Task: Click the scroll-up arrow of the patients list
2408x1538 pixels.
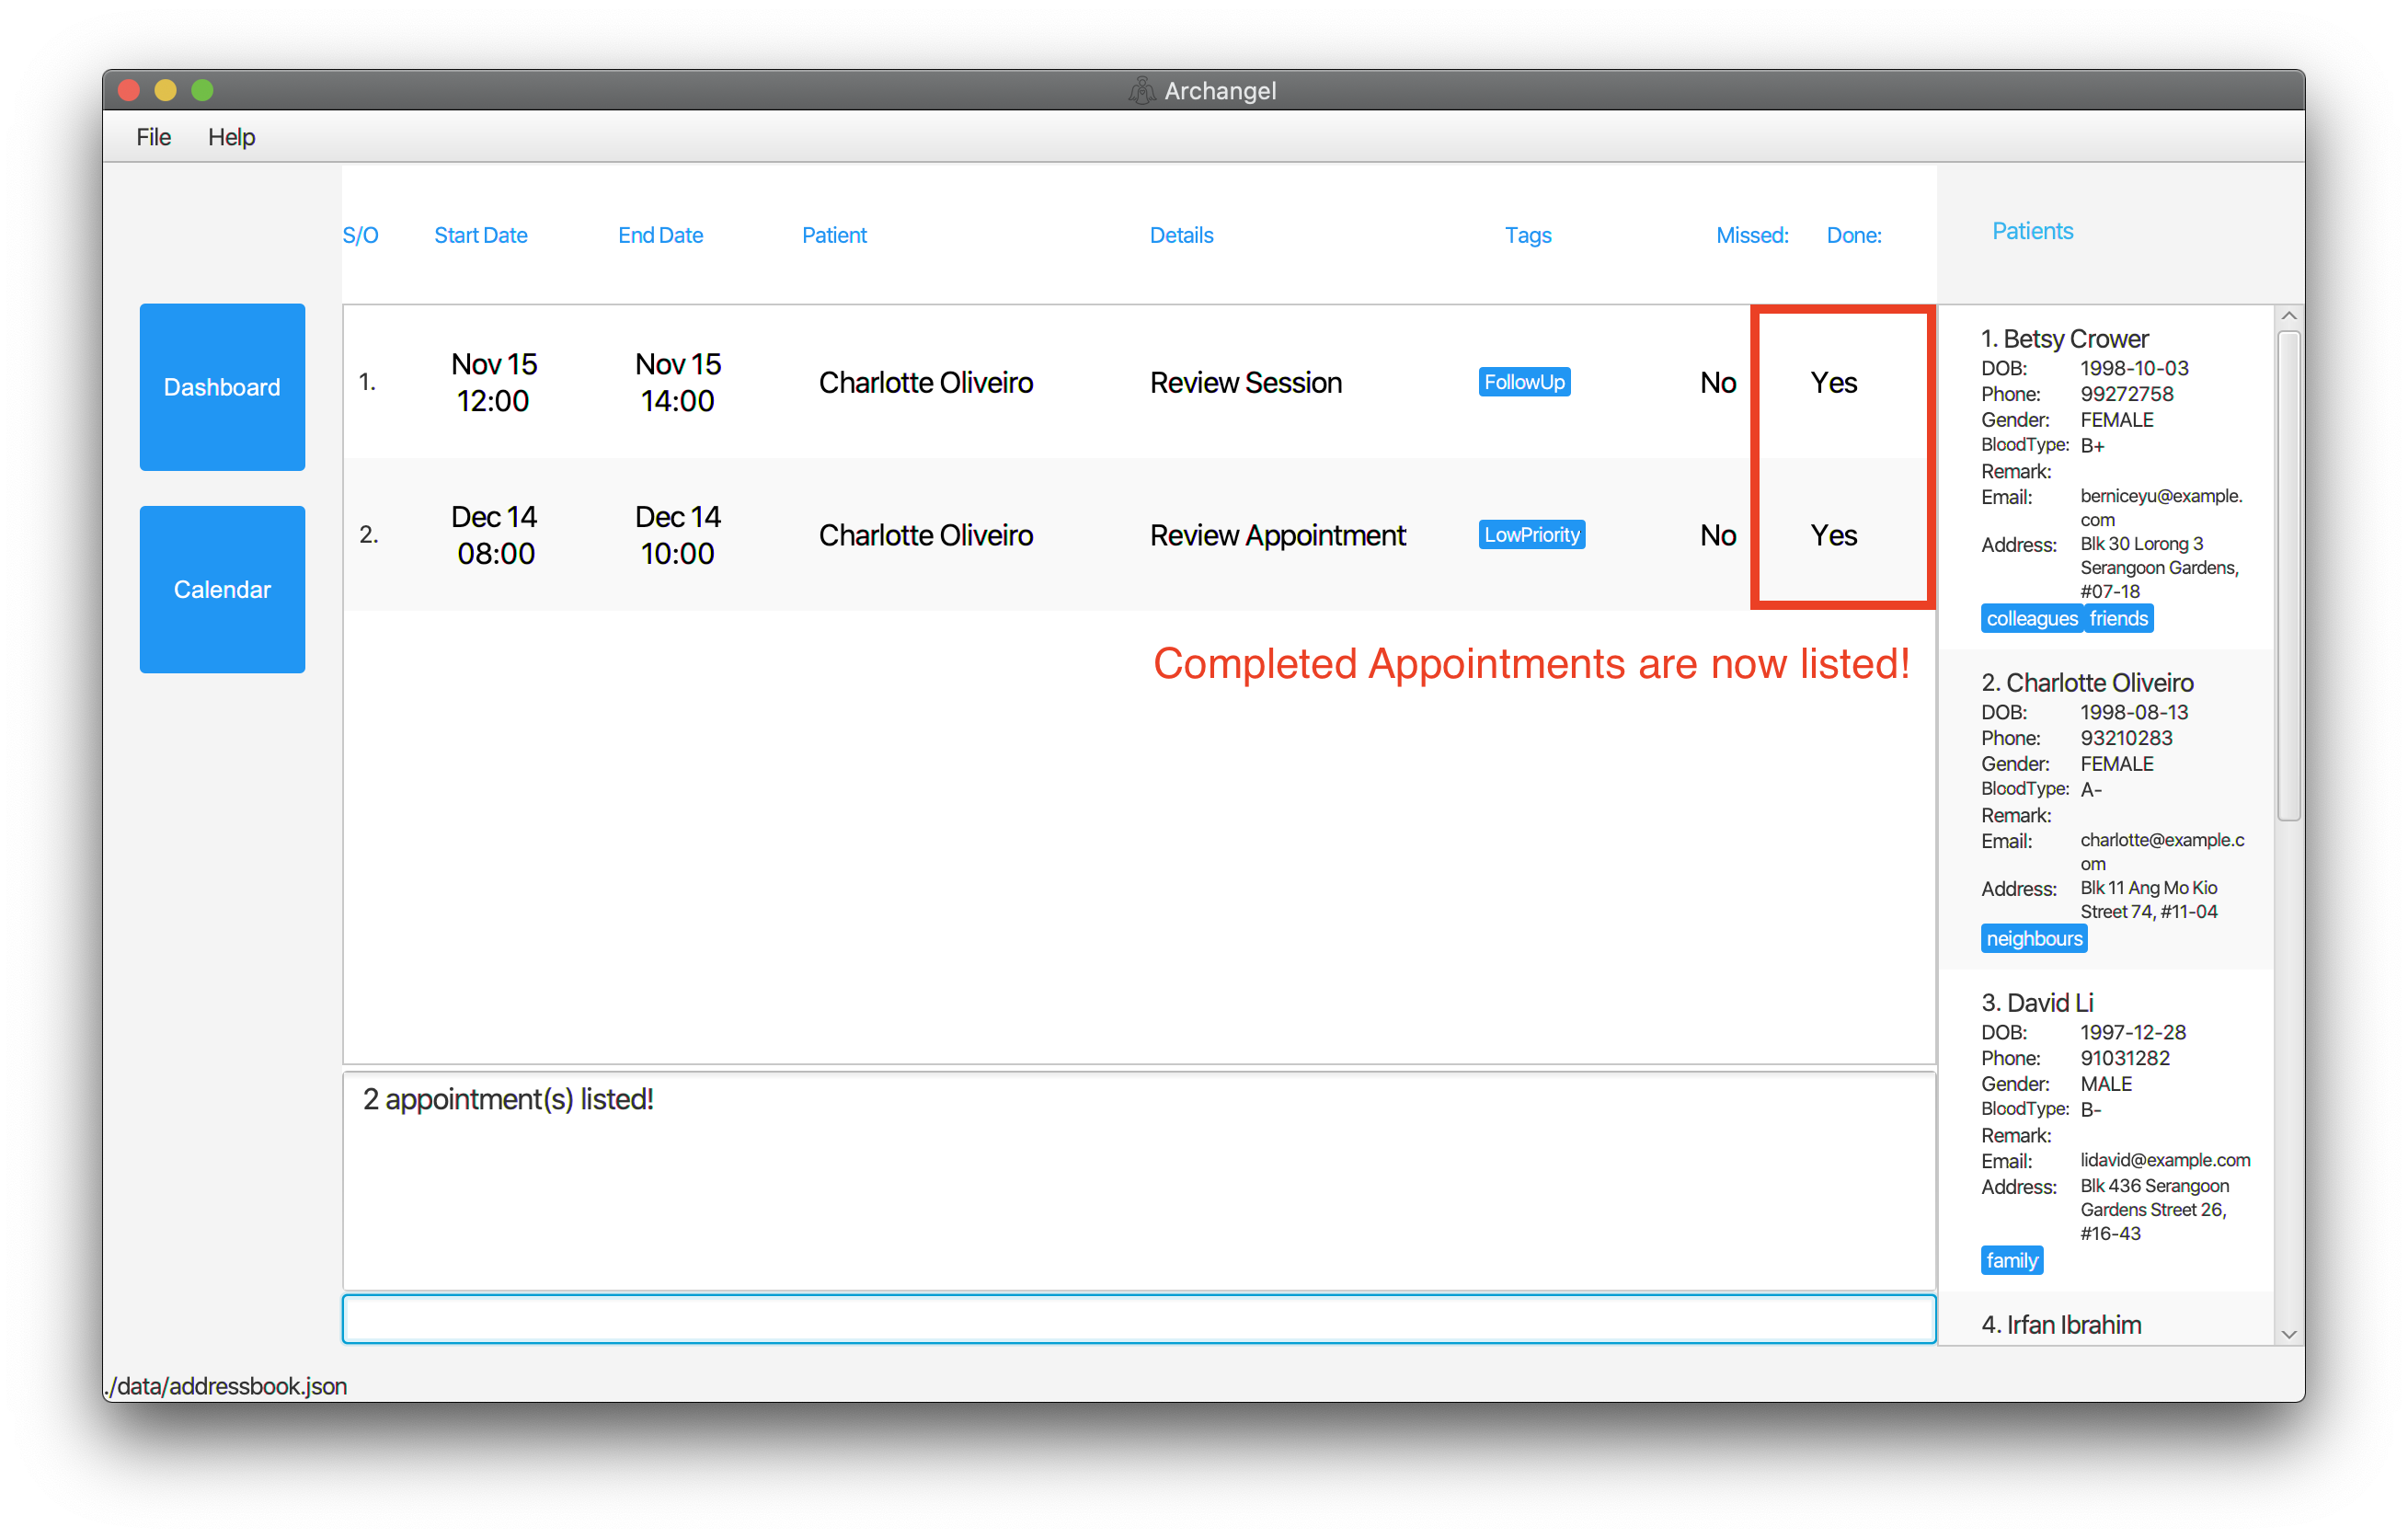Action: coord(2289,316)
